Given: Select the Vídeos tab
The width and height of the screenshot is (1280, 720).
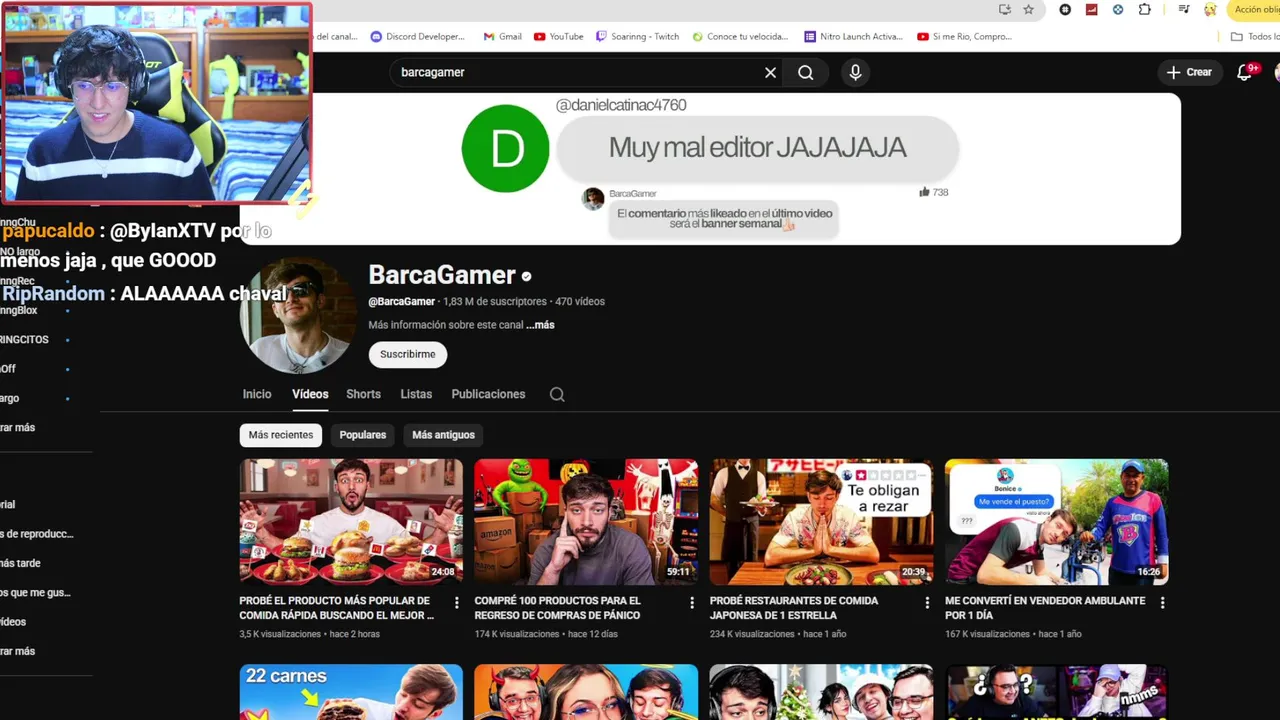Looking at the screenshot, I should click(x=310, y=394).
